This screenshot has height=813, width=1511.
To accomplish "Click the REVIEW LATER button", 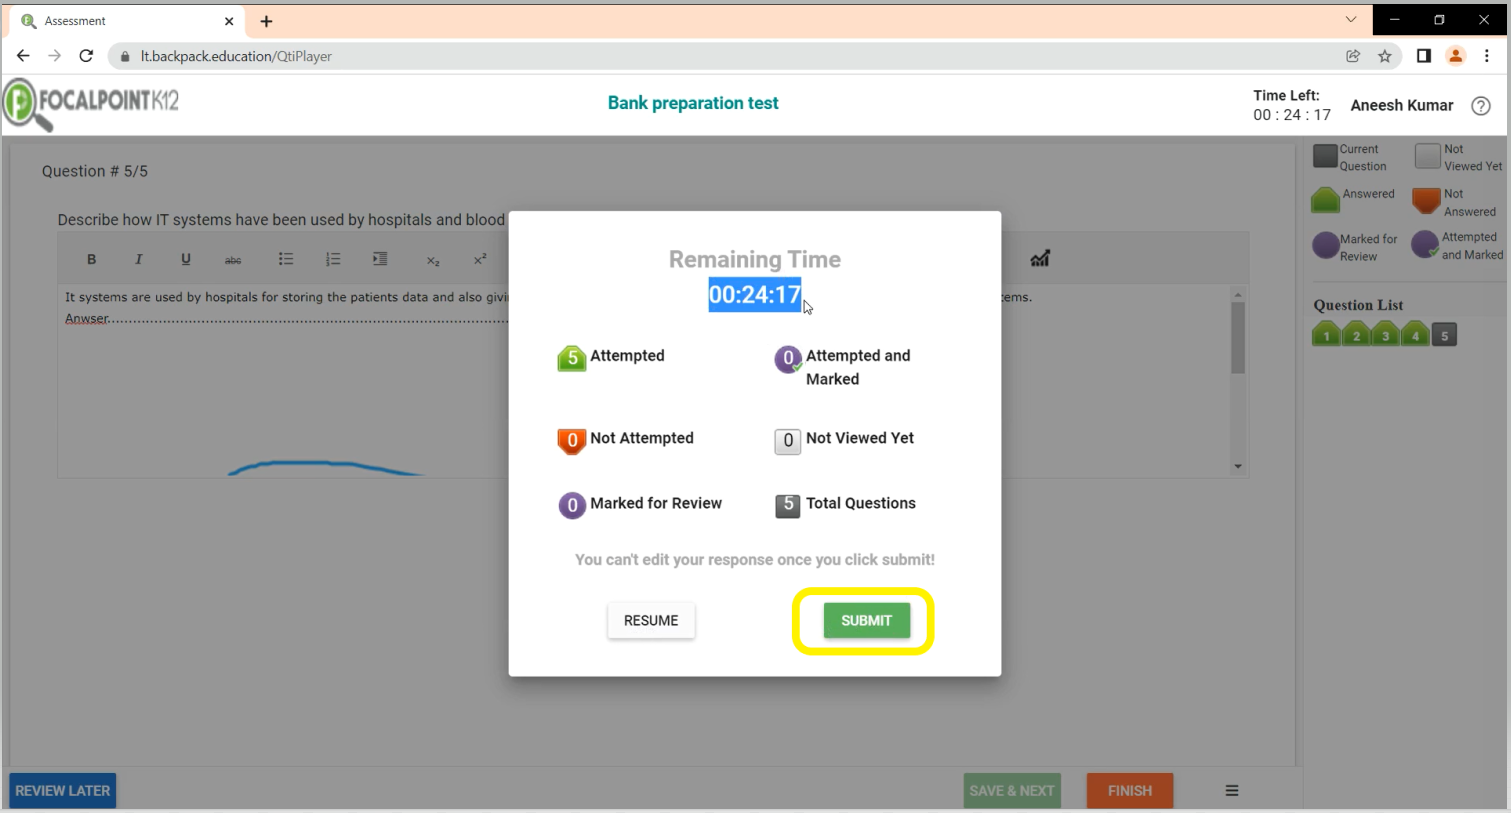I will coord(62,791).
